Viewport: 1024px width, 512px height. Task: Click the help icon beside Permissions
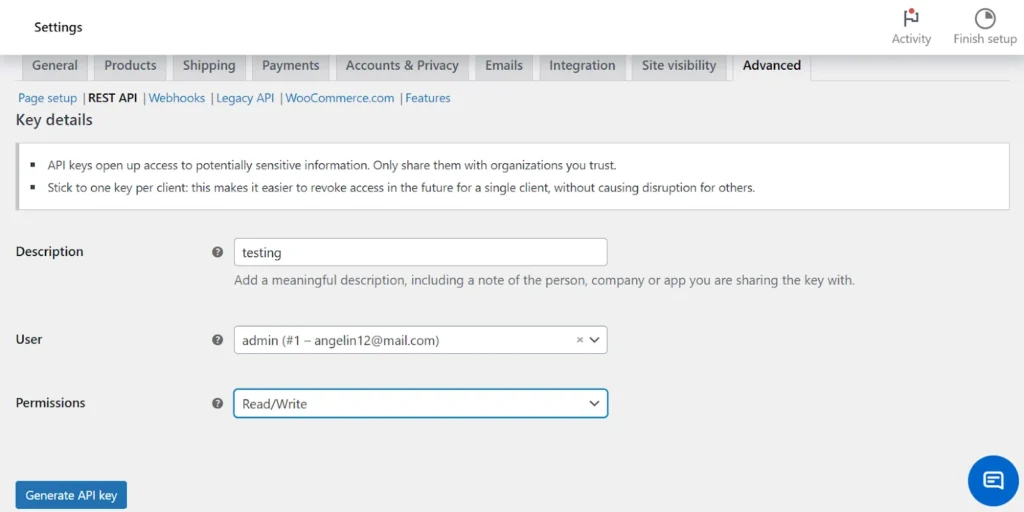(218, 404)
